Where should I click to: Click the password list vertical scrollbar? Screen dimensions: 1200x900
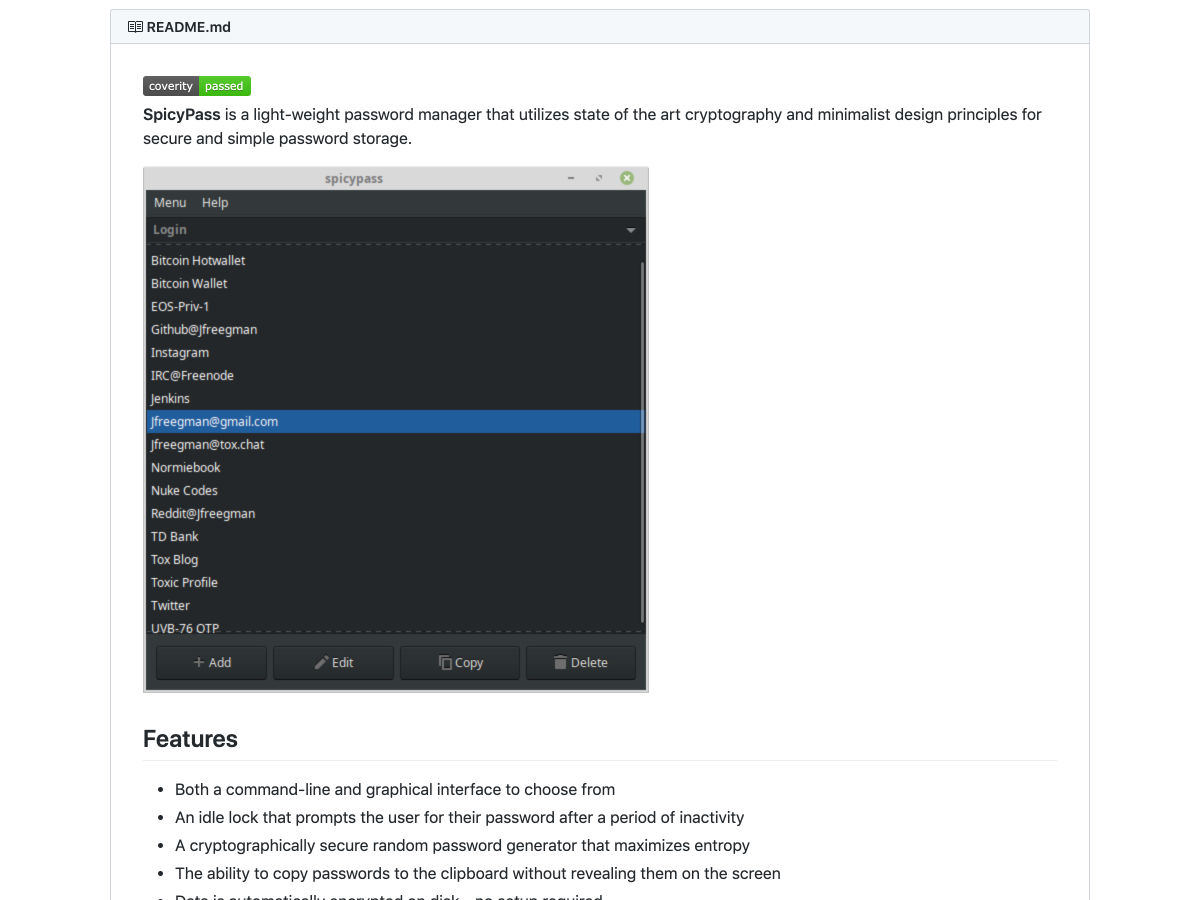point(642,440)
